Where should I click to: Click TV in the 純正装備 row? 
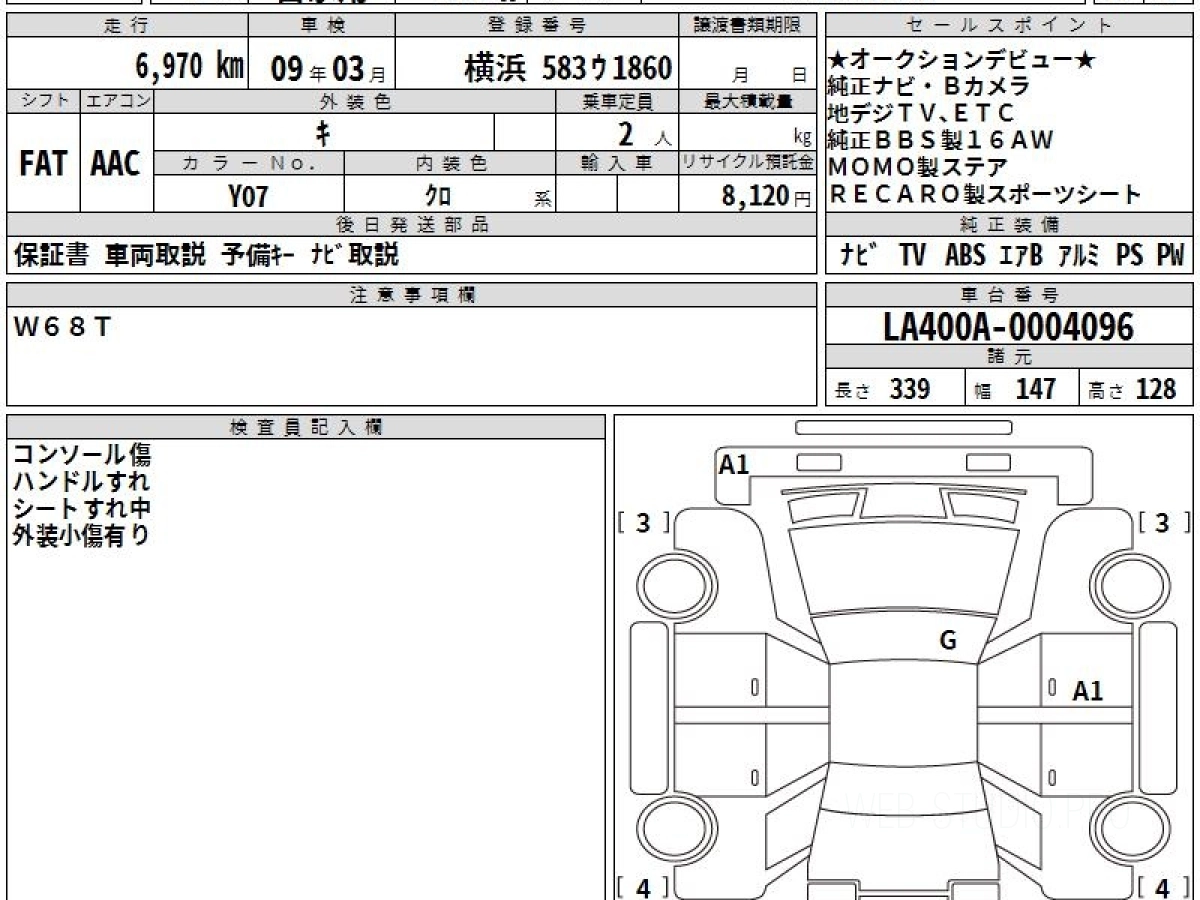pos(912,256)
